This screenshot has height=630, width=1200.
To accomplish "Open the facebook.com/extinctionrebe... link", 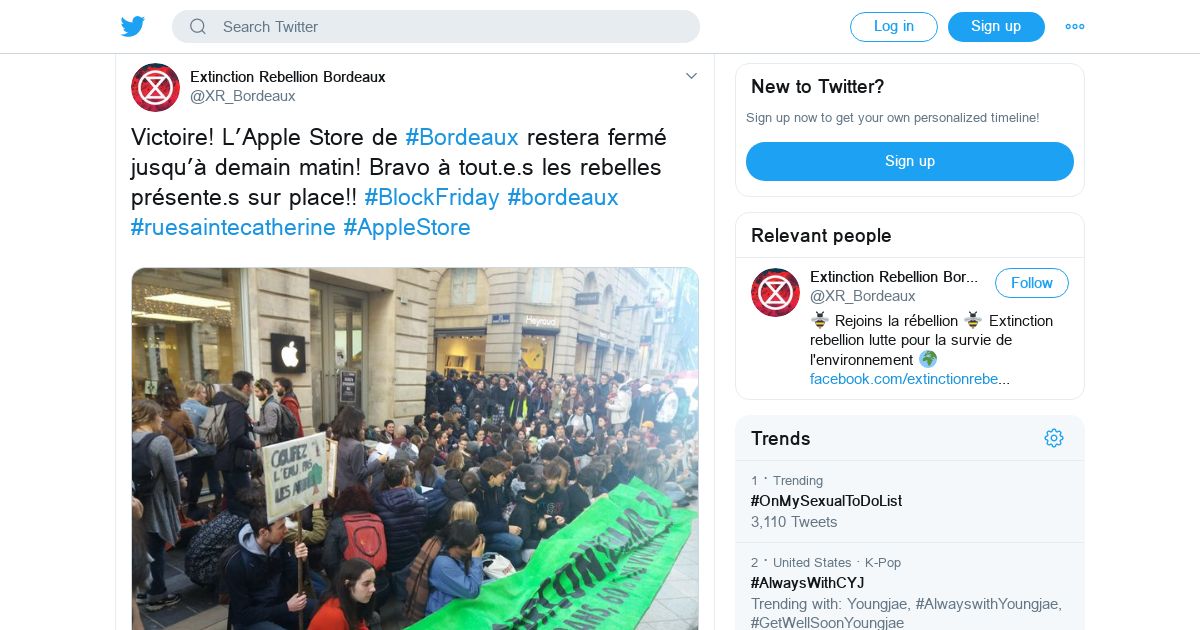I will pos(910,379).
